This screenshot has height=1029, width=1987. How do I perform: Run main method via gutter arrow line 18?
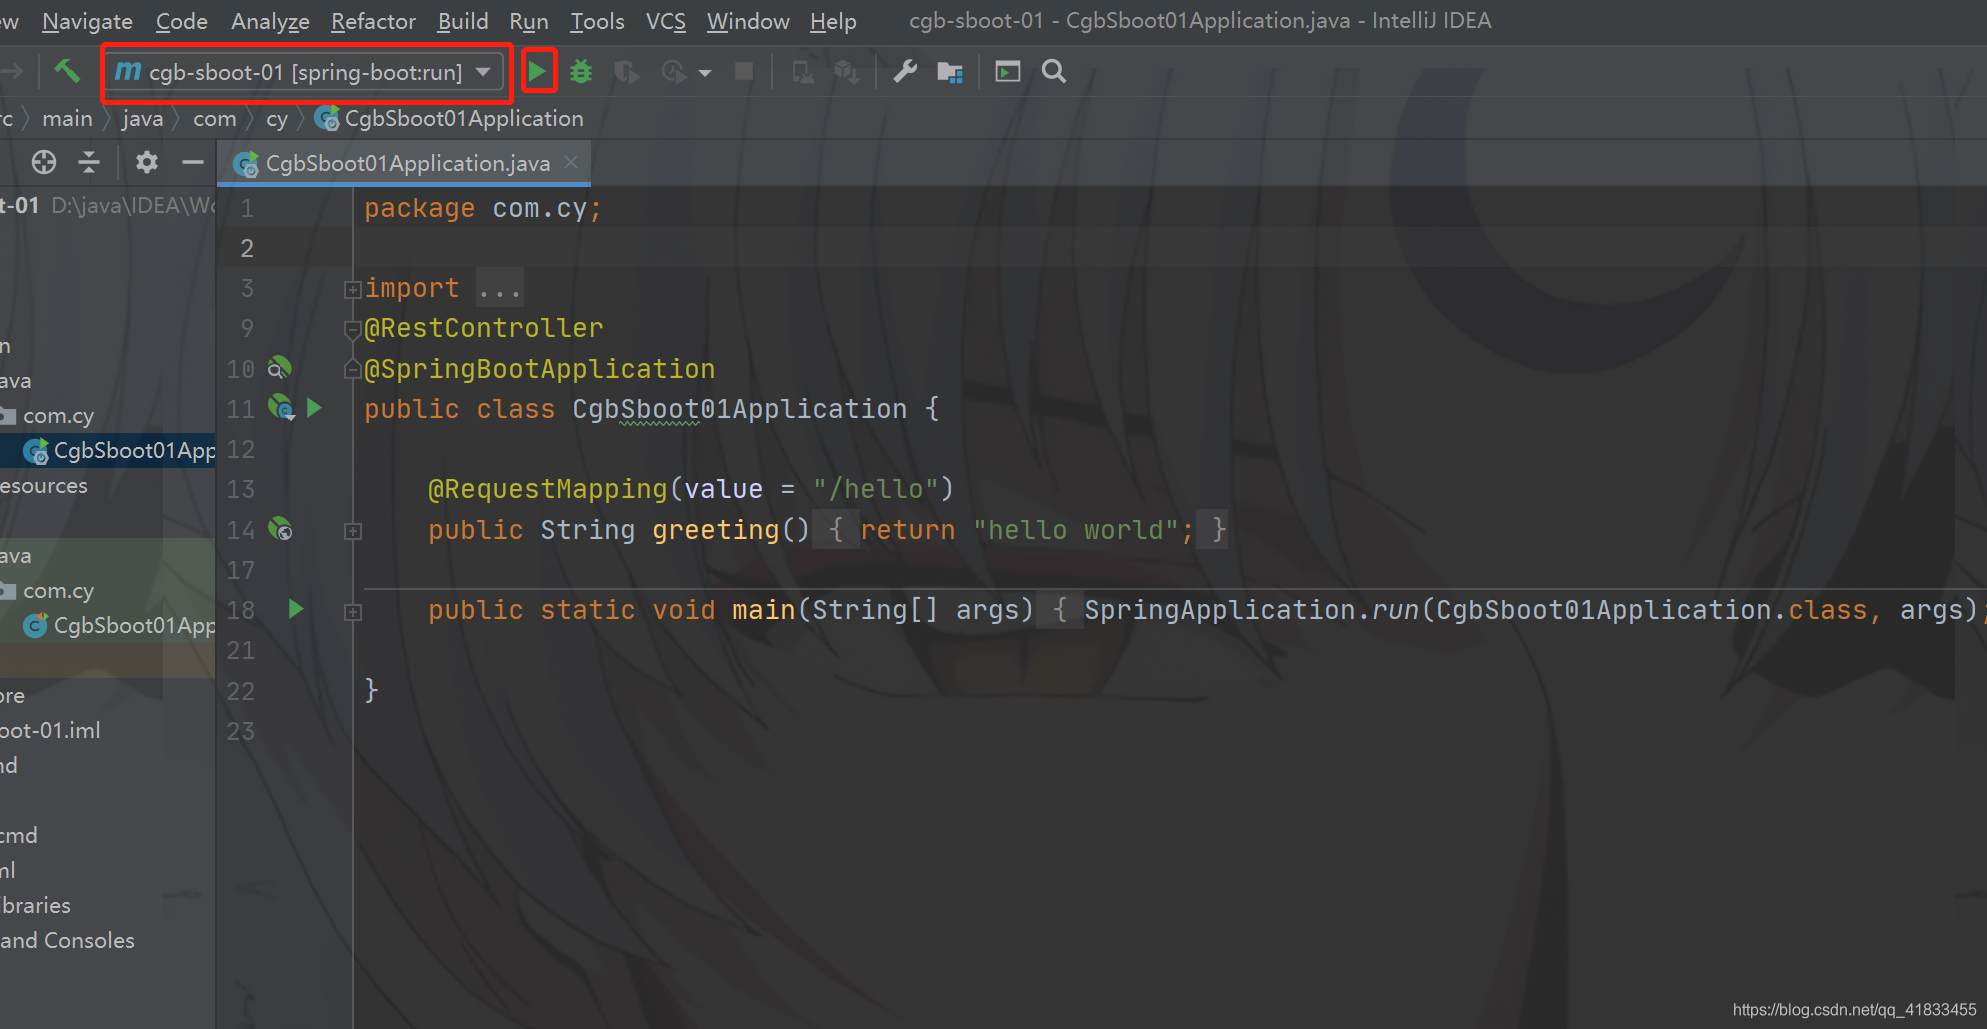pos(295,609)
